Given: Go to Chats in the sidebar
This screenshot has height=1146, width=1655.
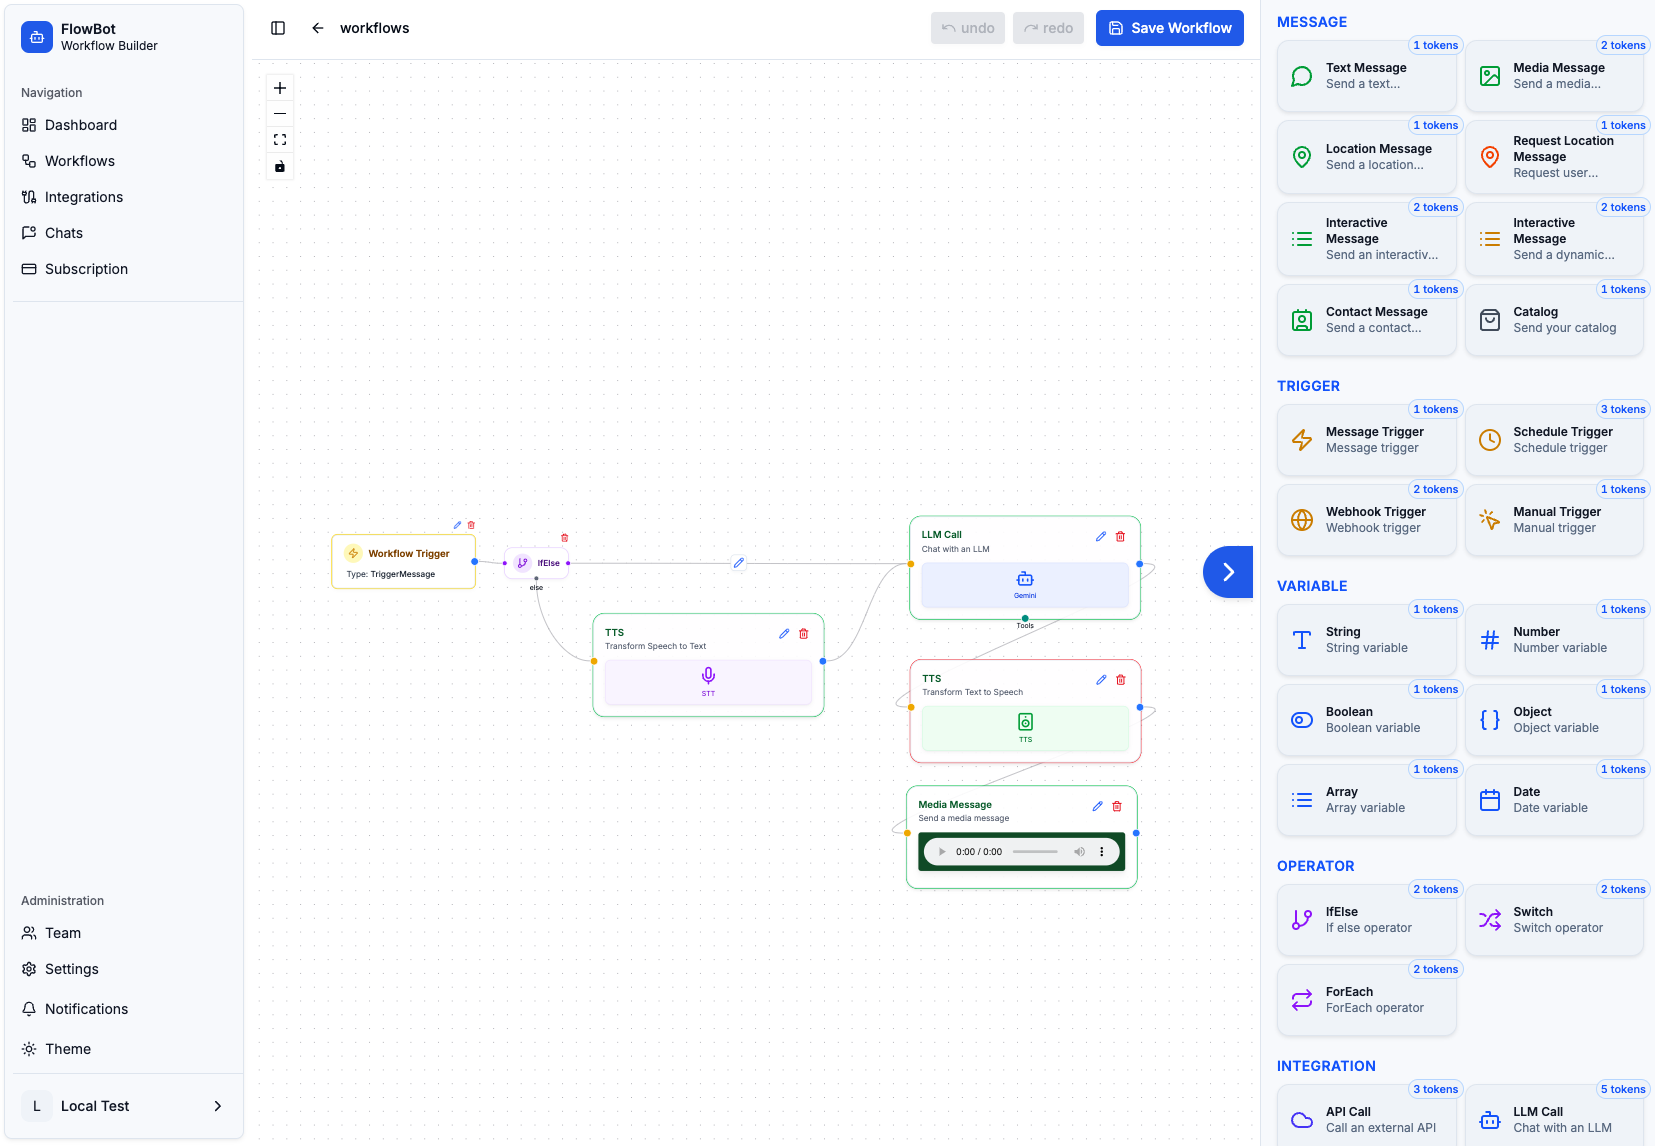Looking at the screenshot, I should 64,233.
